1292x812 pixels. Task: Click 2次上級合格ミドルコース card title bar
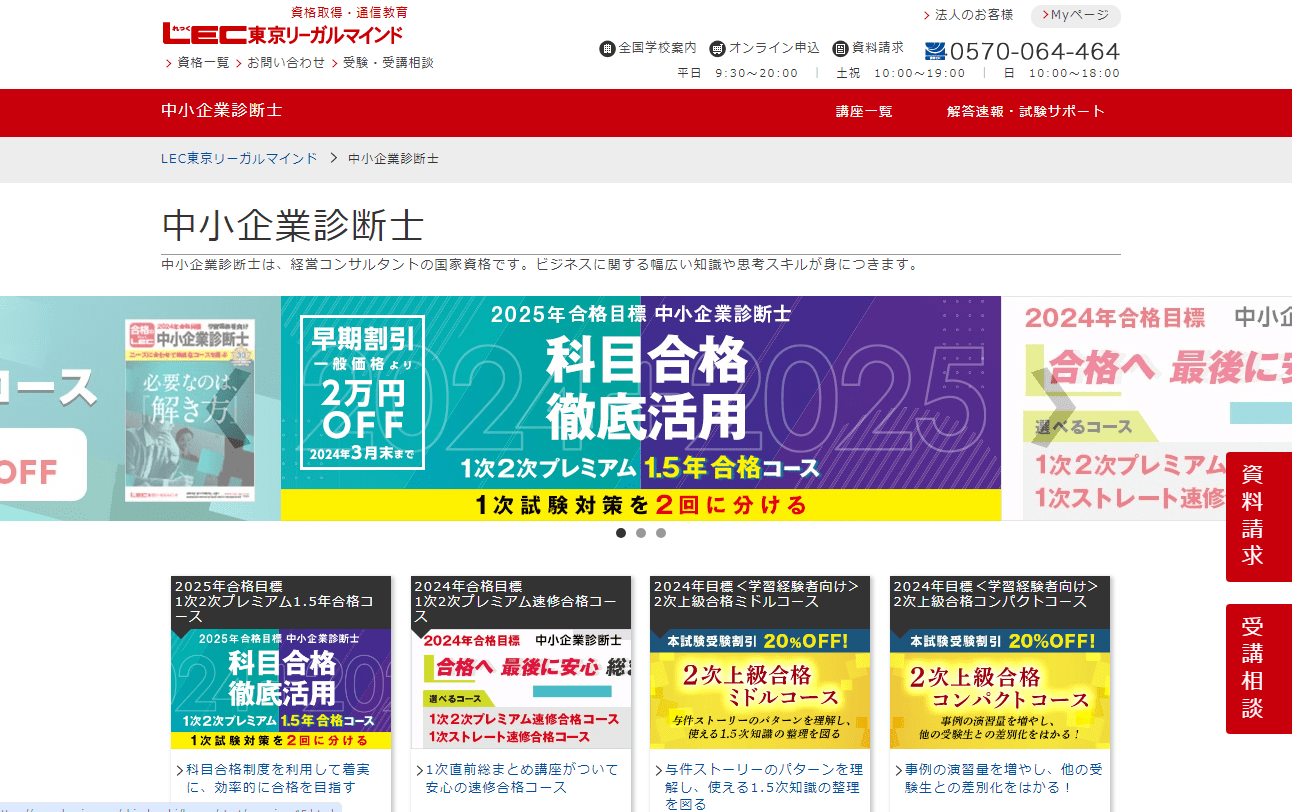[760, 602]
